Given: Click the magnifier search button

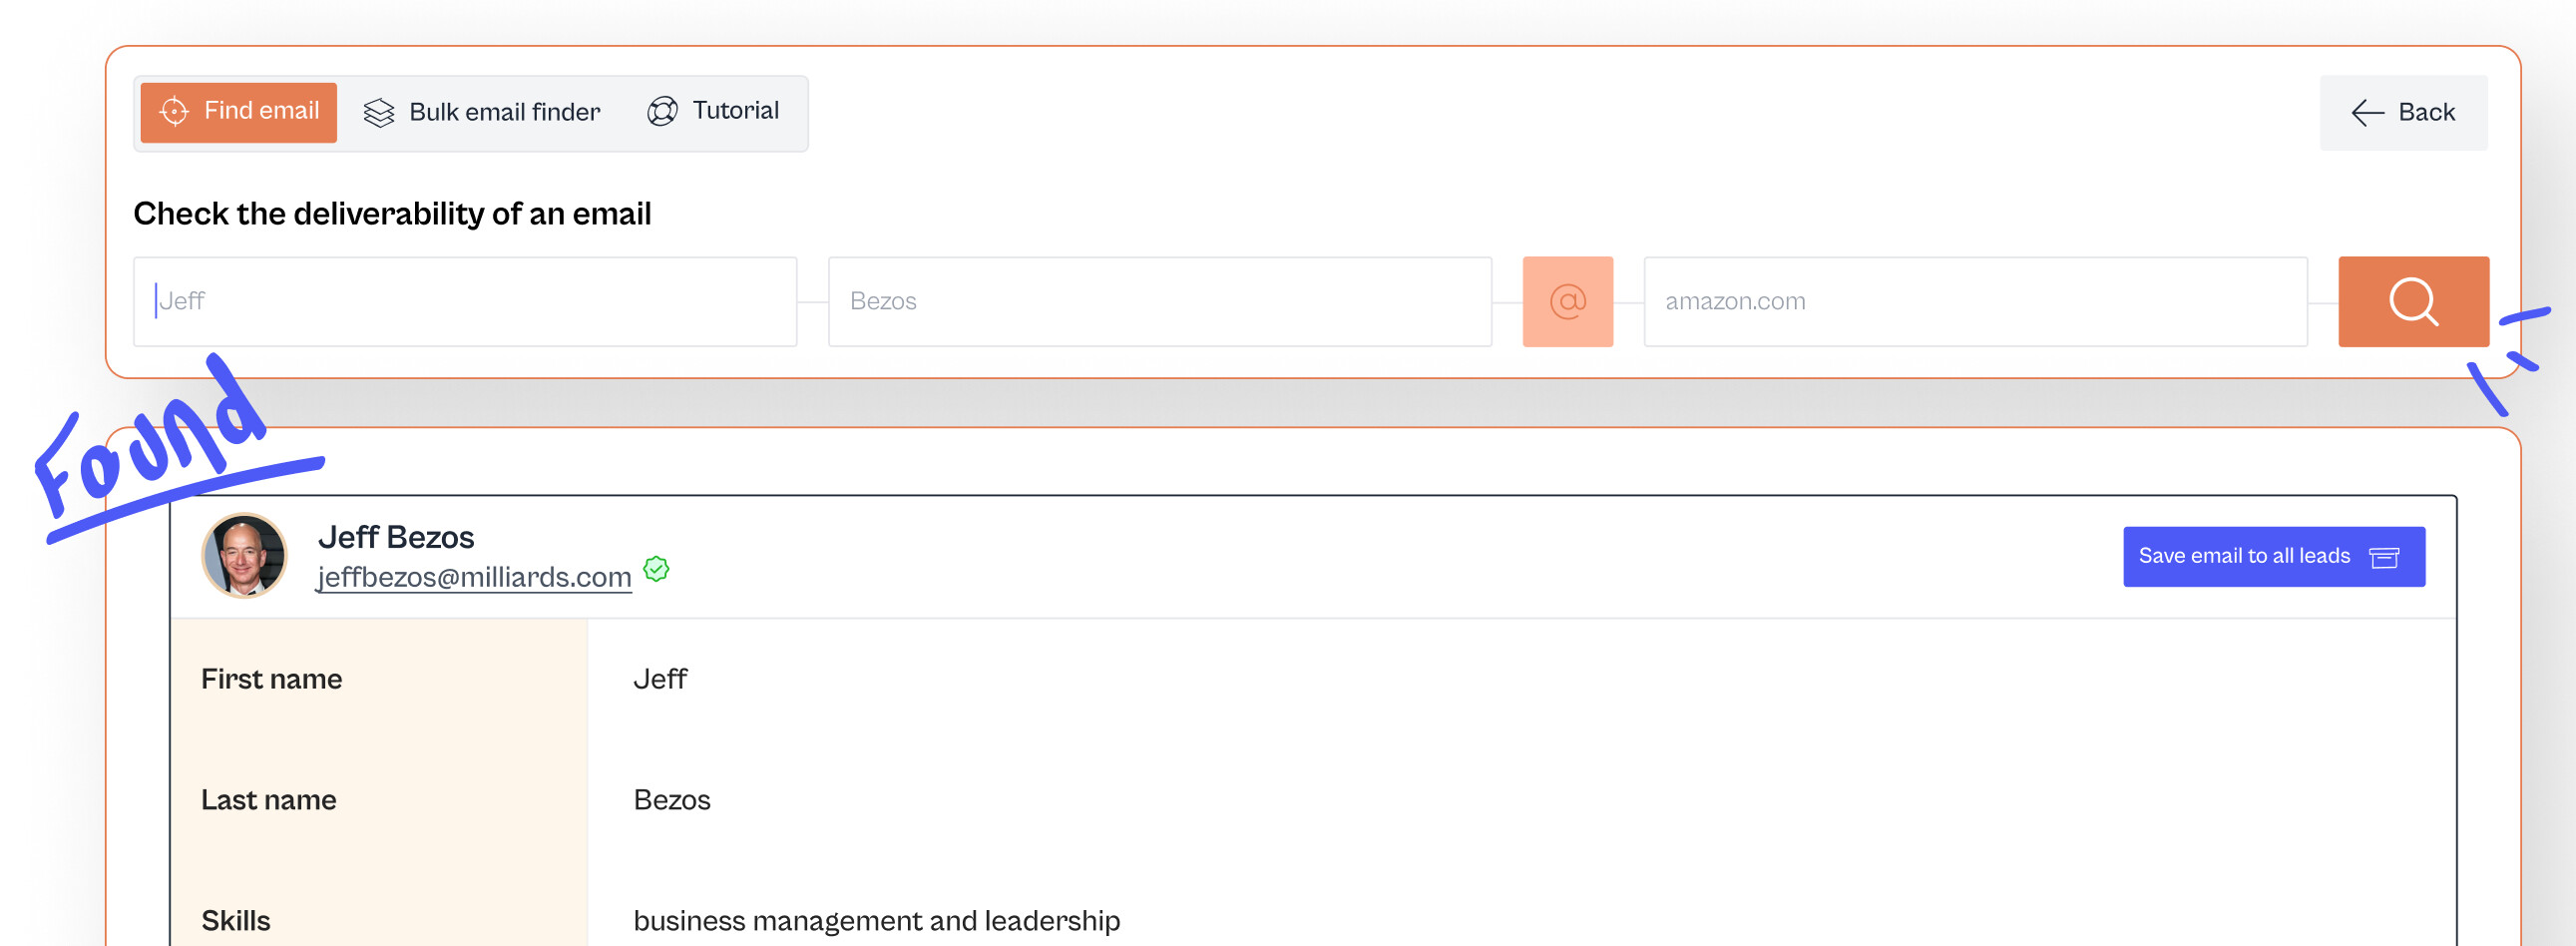Looking at the screenshot, I should pos(2413,301).
